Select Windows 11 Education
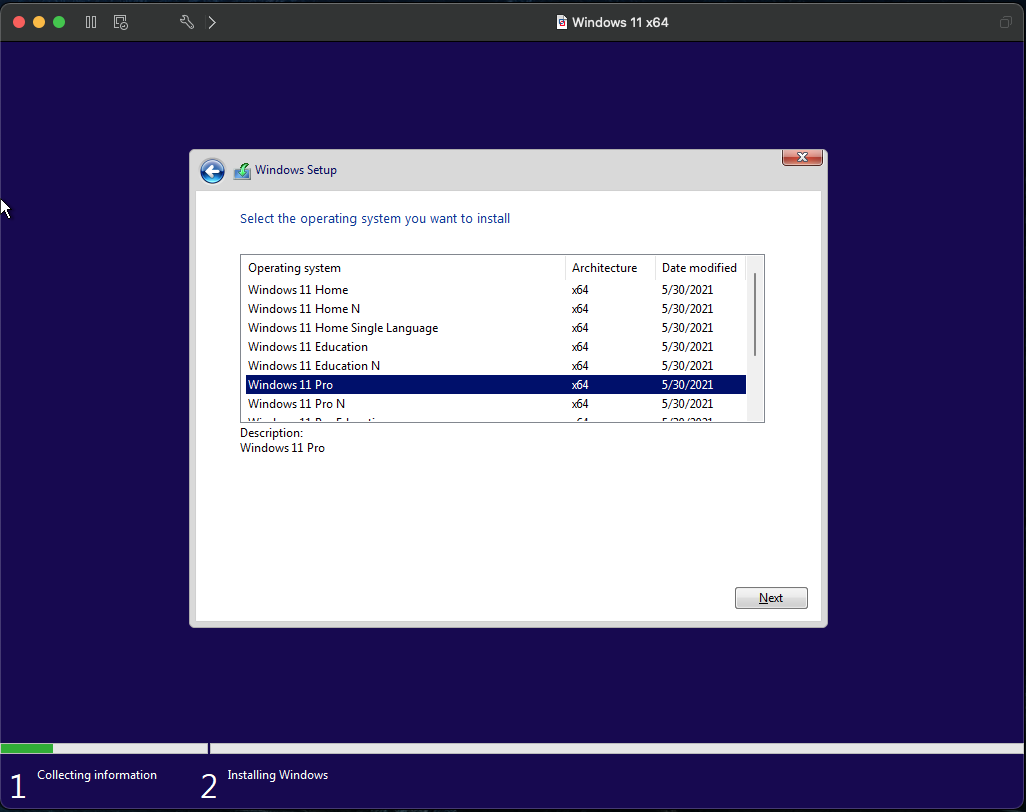1026x812 pixels. (x=495, y=346)
